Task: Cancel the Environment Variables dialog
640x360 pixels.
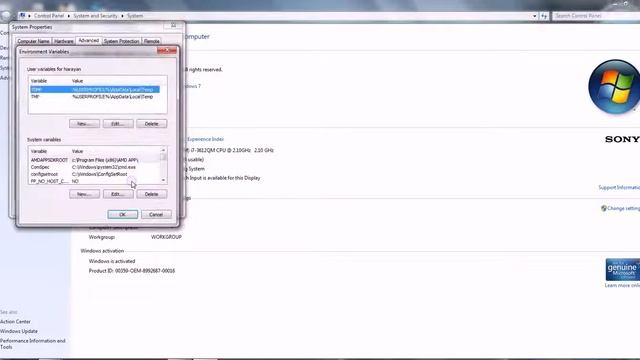Action: [x=156, y=214]
